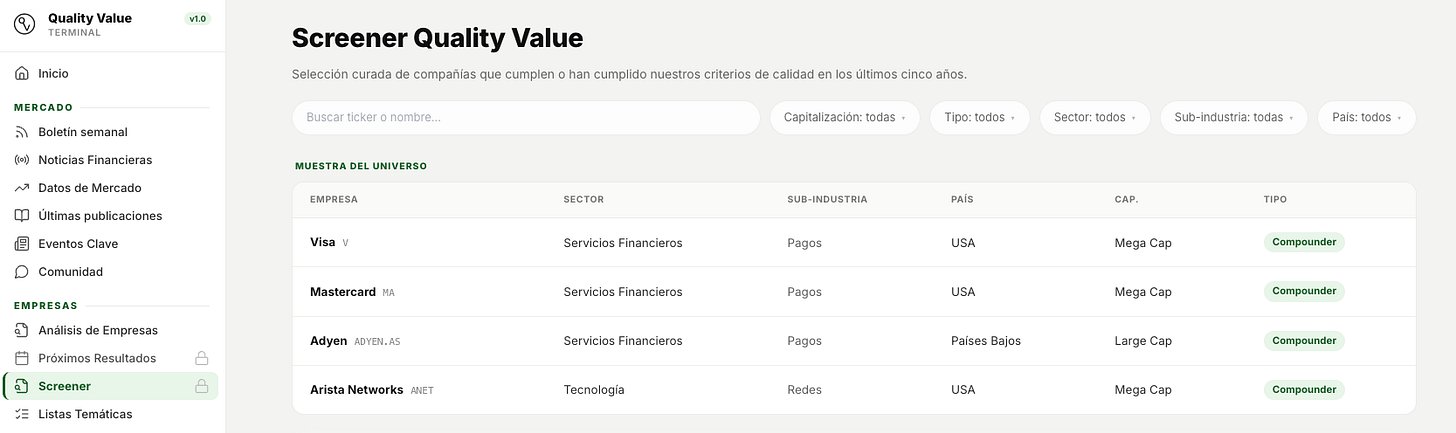Click the Compounder badge in Mastercard row
The height and width of the screenshot is (433, 1456).
pyautogui.click(x=1304, y=291)
